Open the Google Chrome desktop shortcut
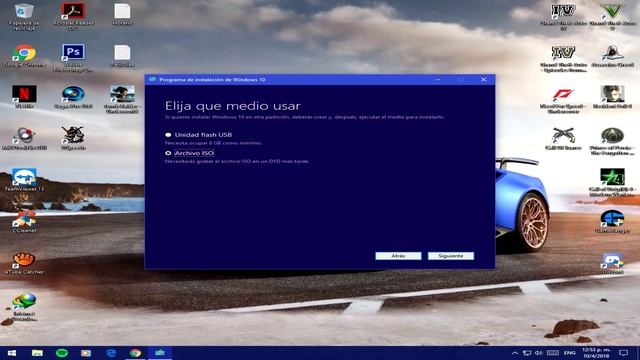 coord(24,56)
